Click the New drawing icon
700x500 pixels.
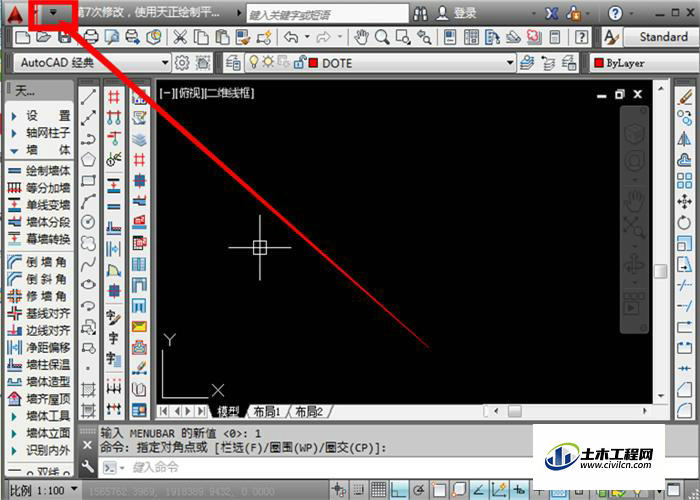click(x=22, y=37)
